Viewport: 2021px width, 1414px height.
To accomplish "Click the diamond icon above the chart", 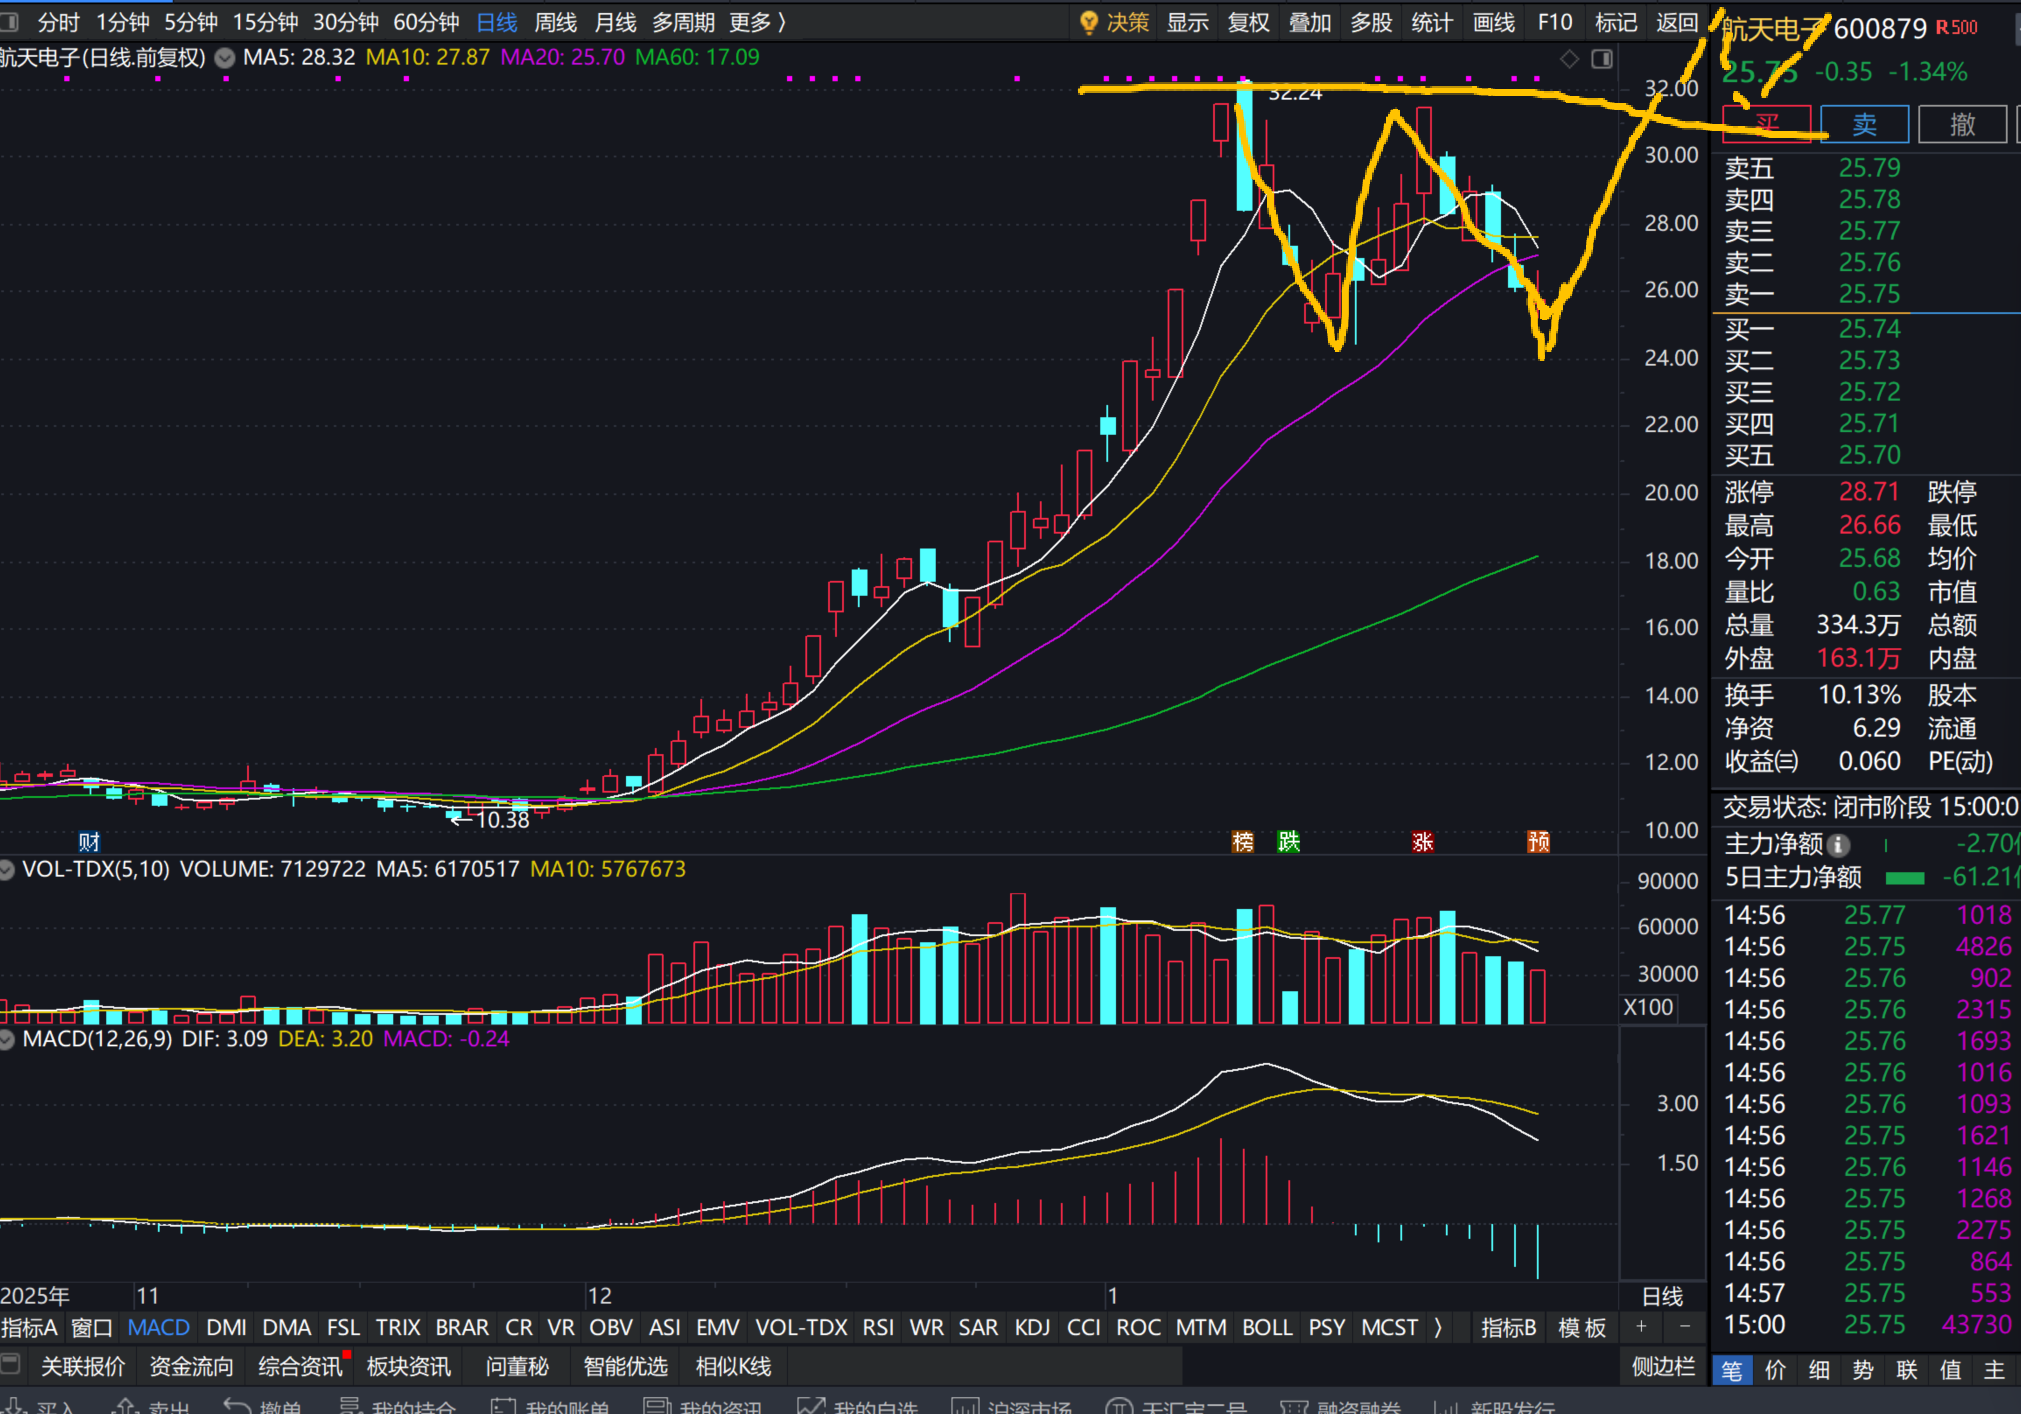I will click(x=1569, y=59).
